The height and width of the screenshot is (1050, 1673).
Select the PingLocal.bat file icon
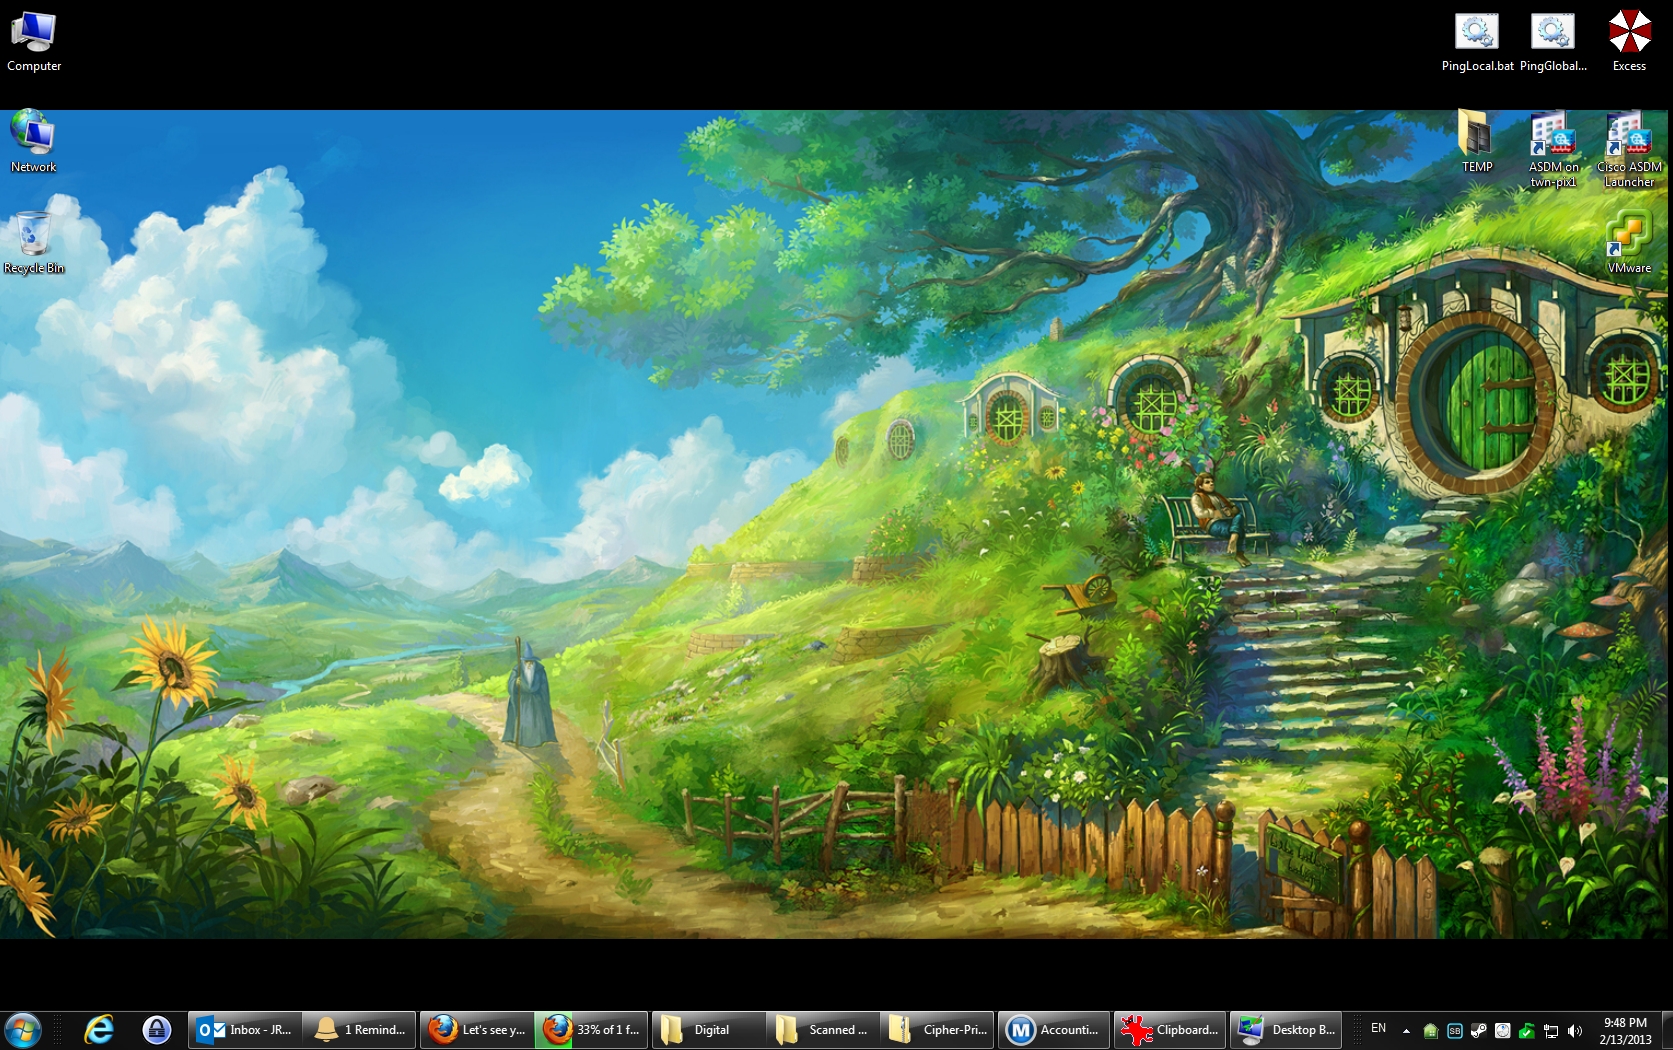click(1477, 41)
